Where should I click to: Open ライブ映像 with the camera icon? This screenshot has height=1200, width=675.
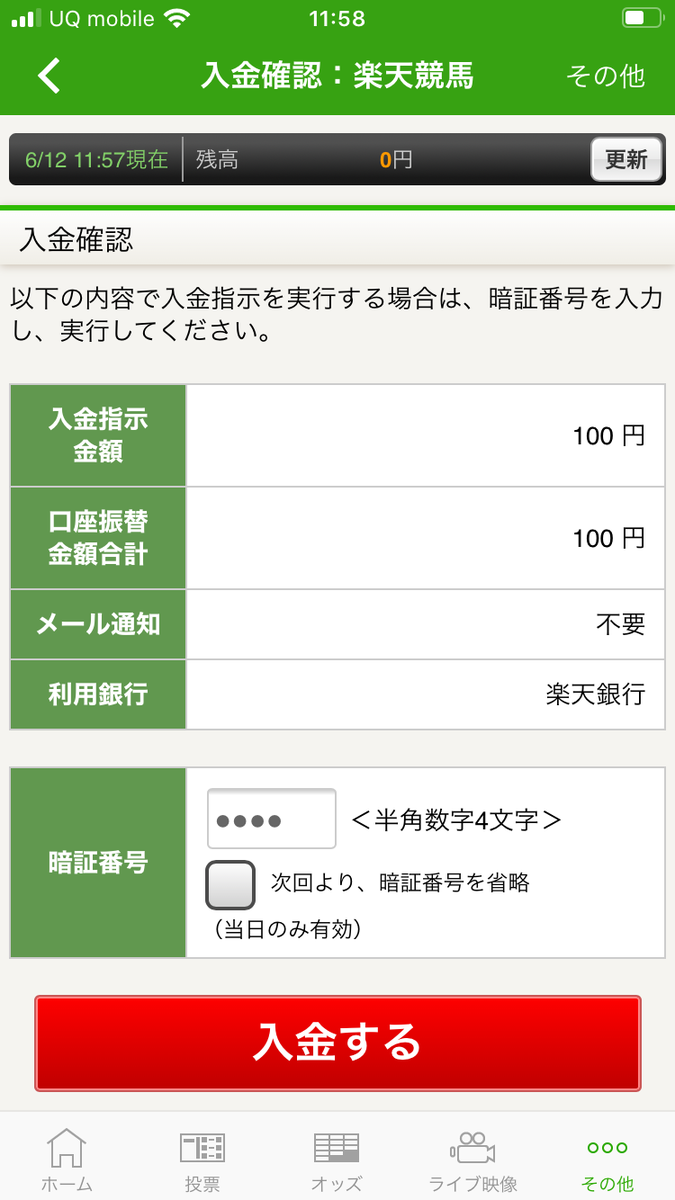tap(472, 1155)
